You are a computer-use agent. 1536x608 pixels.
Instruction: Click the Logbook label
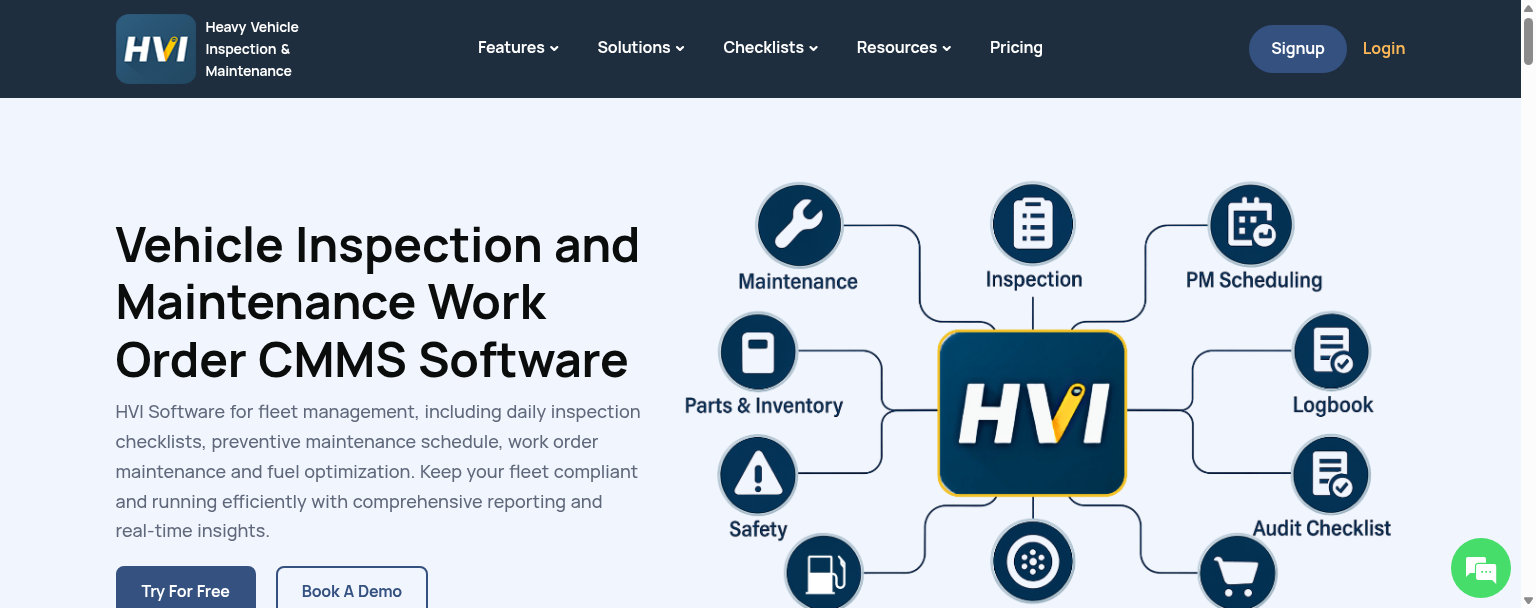click(1333, 405)
